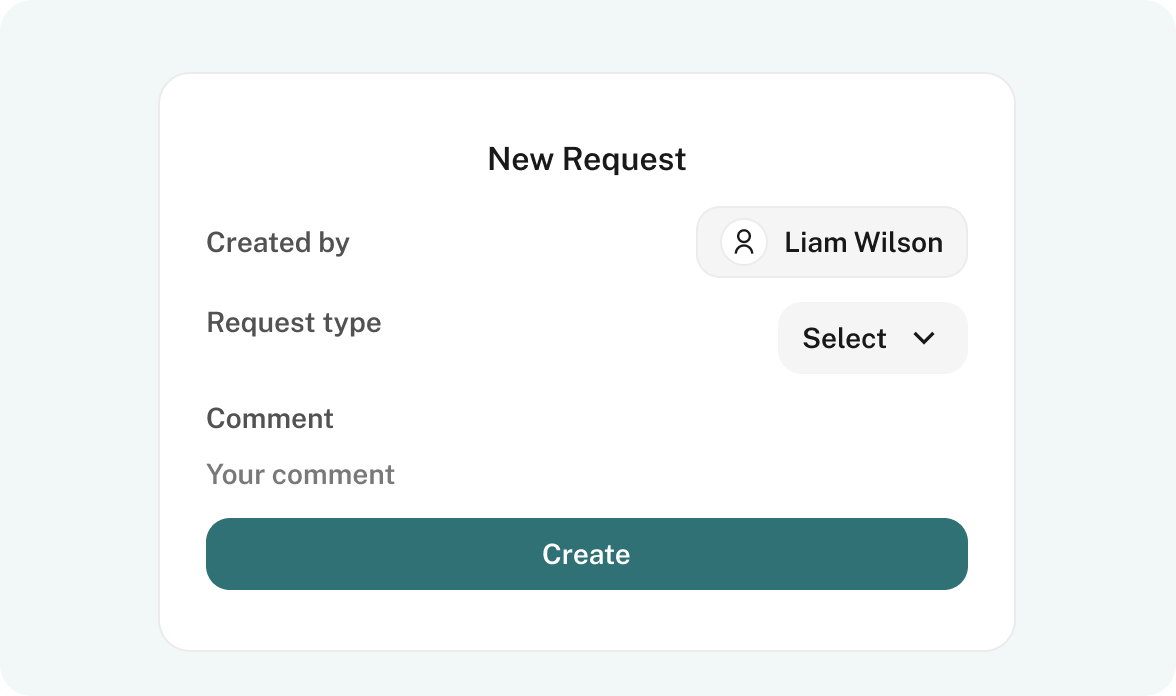Screen dimensions: 1176x696
Task: Focus the Your comment text field
Action: point(586,475)
